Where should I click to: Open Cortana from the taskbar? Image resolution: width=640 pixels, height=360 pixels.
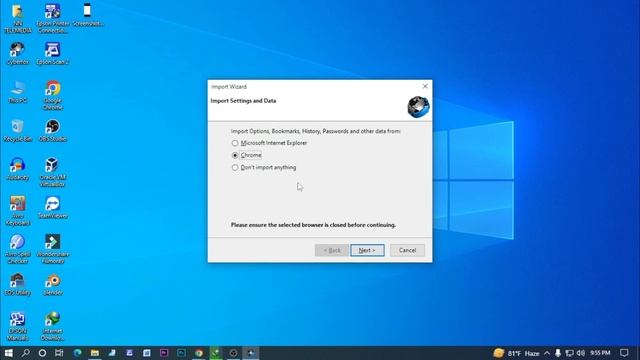point(42,353)
